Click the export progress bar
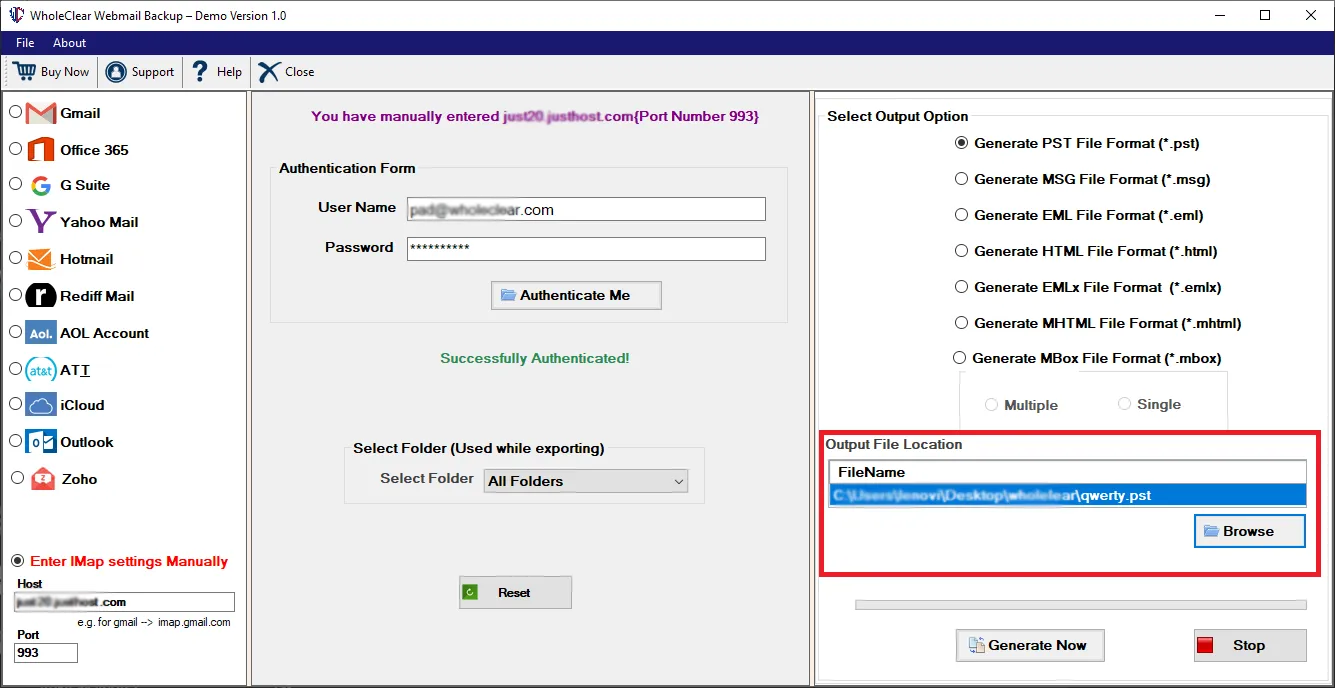 (x=1081, y=605)
